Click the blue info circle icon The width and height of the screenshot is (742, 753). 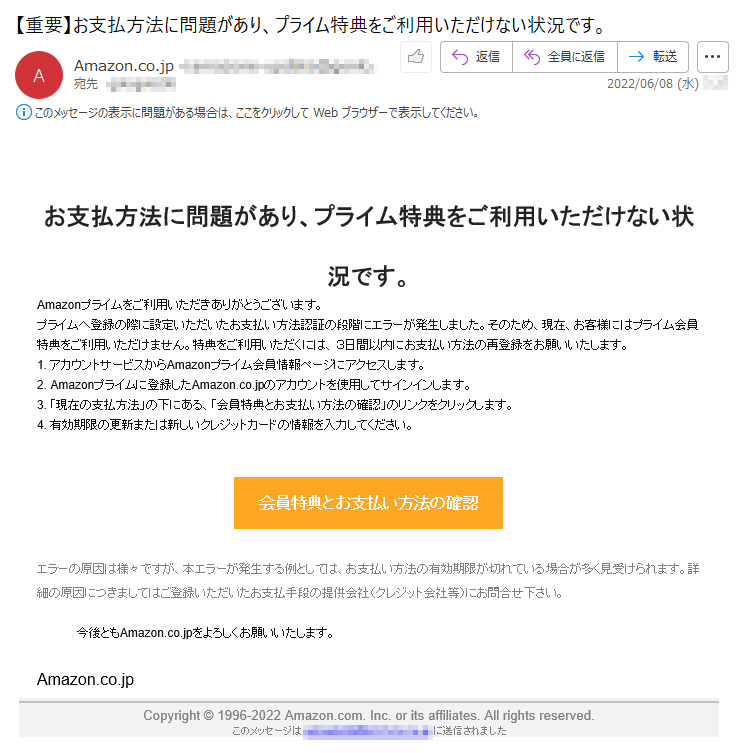pyautogui.click(x=24, y=112)
